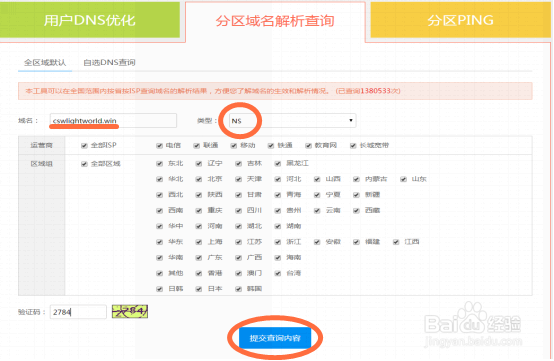Toggle the 湖南 checkbox
The height and width of the screenshot is (361, 554).
click(x=278, y=226)
